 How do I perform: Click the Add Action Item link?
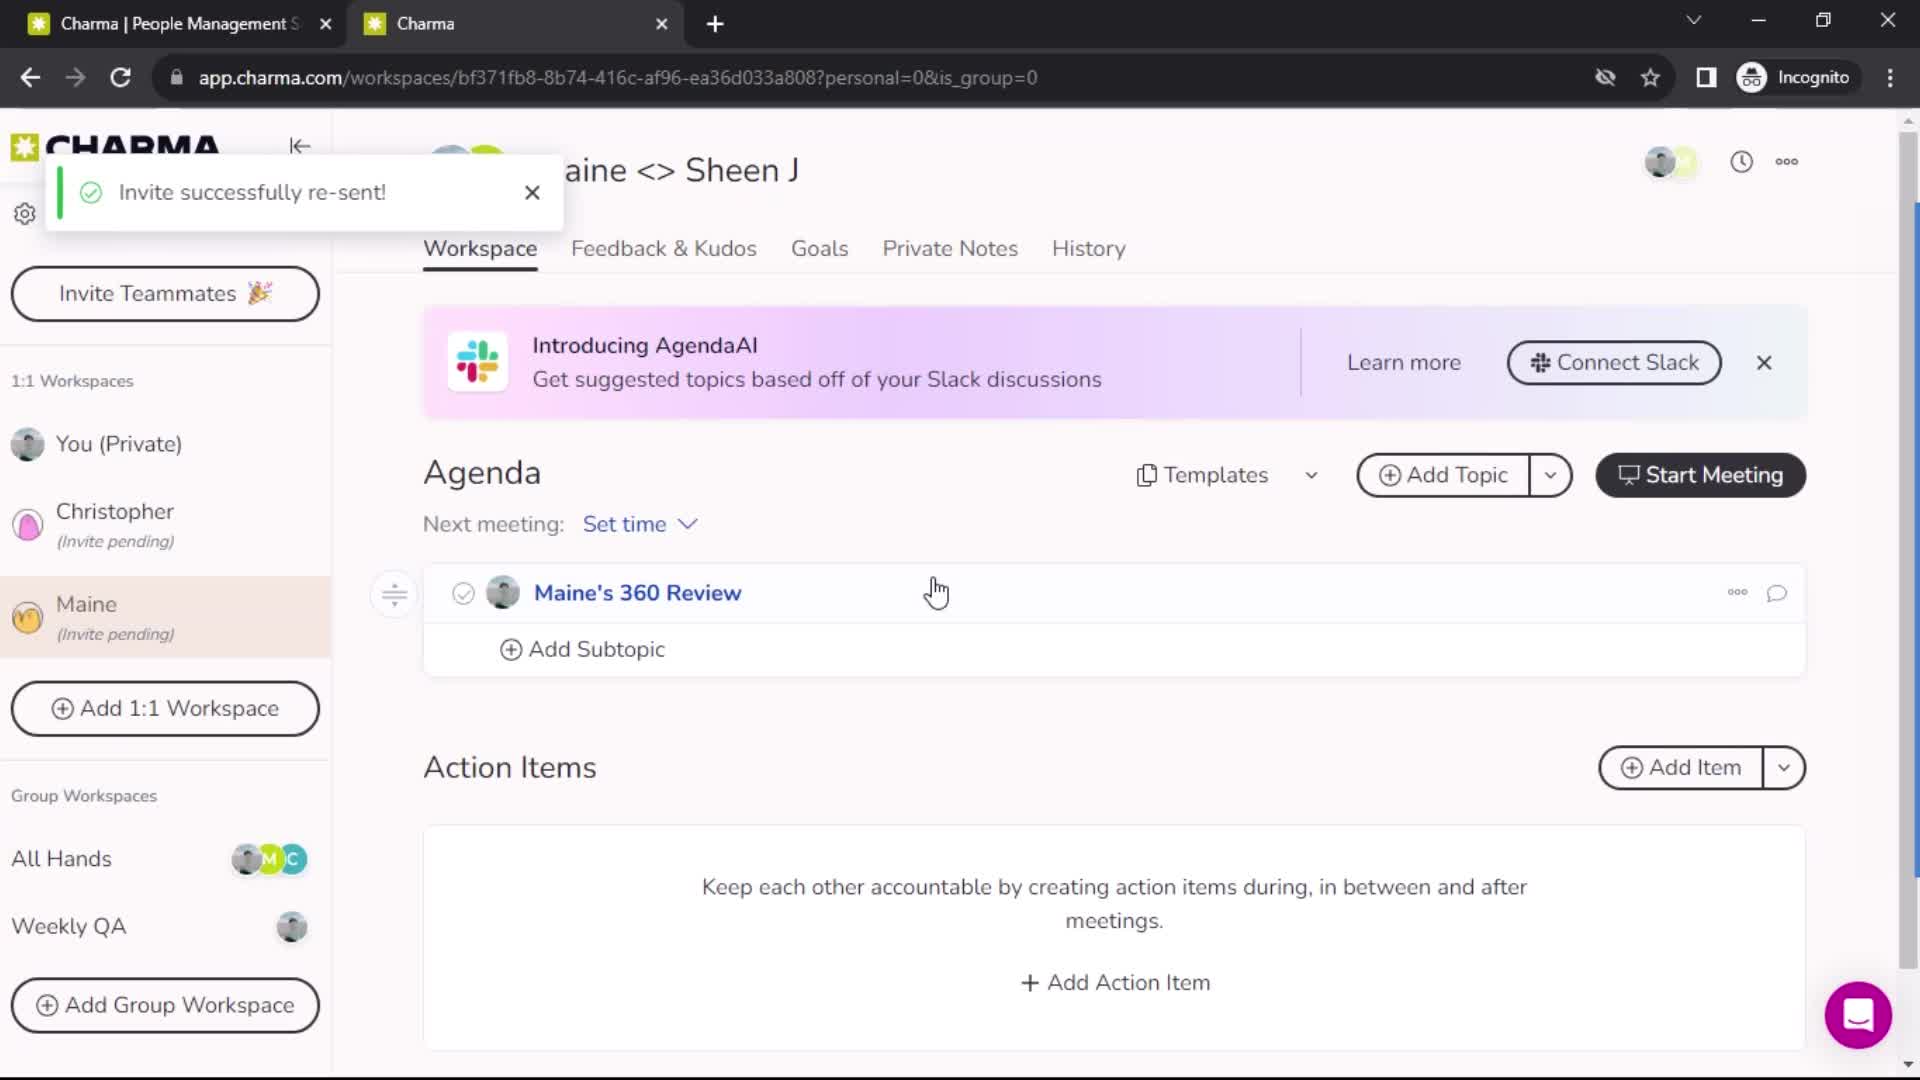click(x=1116, y=981)
